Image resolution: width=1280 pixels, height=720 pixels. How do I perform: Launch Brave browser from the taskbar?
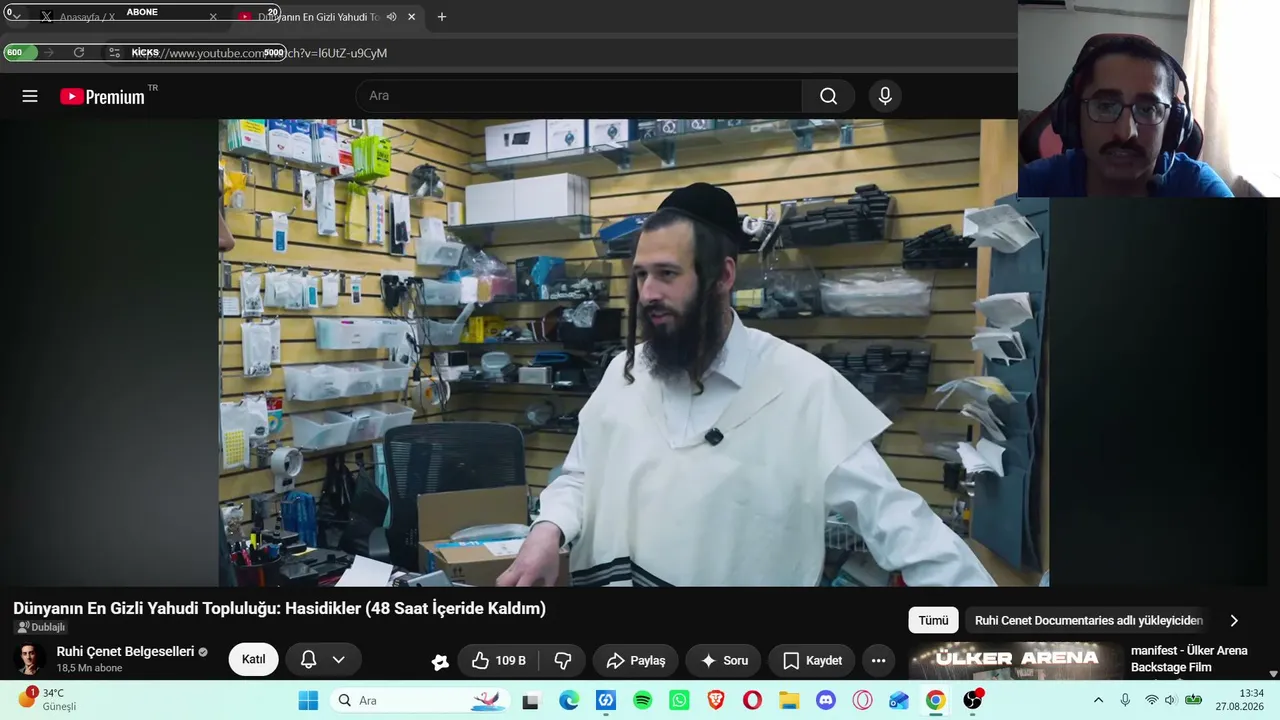pyautogui.click(x=716, y=701)
